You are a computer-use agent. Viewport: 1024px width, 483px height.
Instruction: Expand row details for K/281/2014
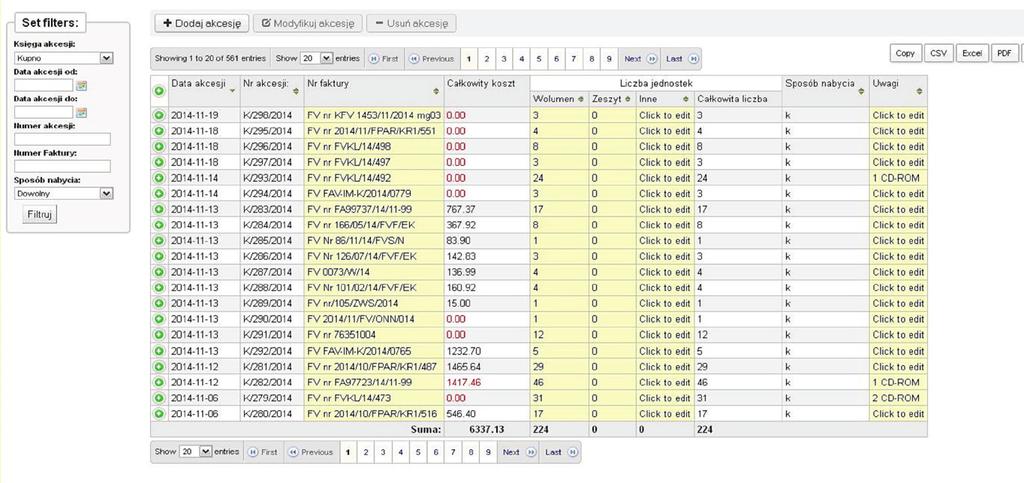click(x=159, y=366)
